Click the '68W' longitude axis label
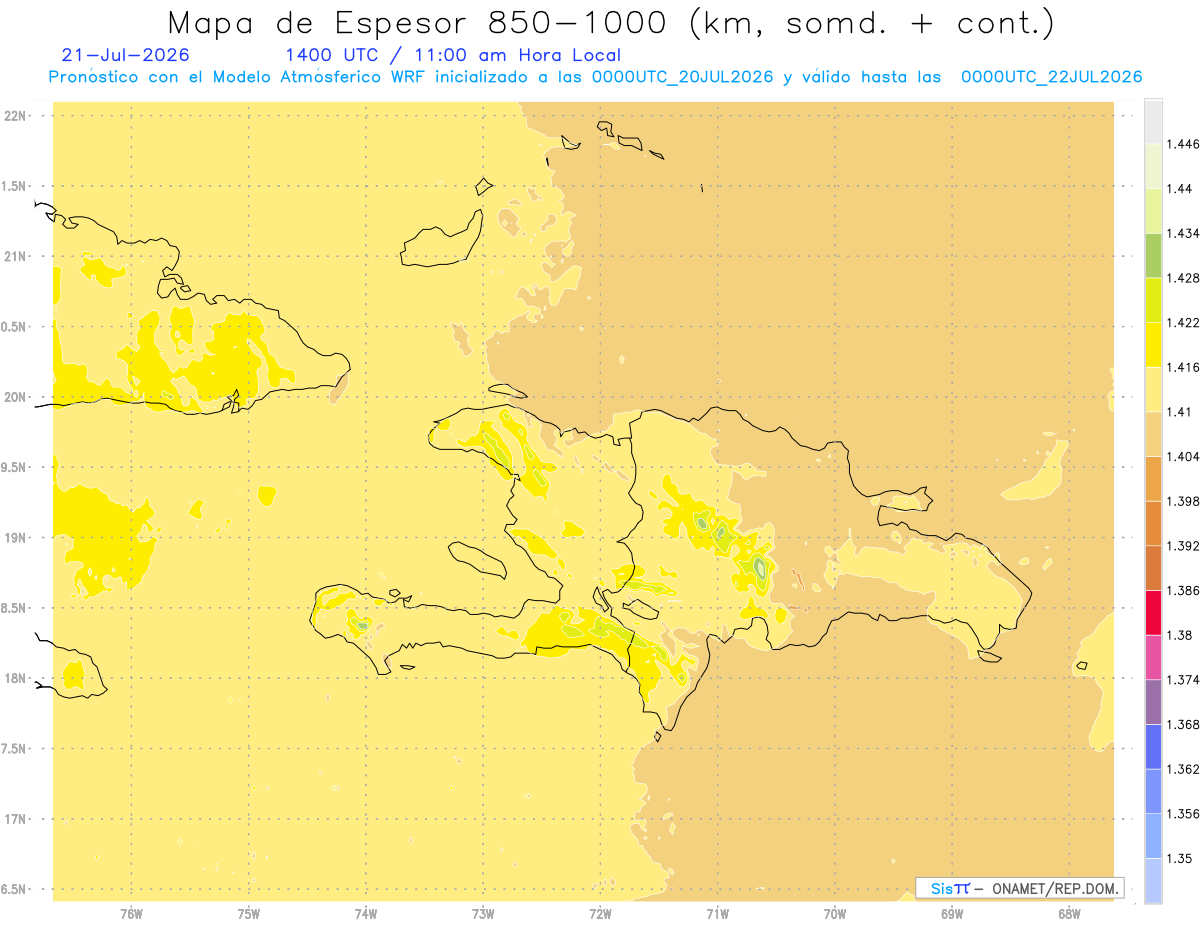The image size is (1200, 927). 1069,913
